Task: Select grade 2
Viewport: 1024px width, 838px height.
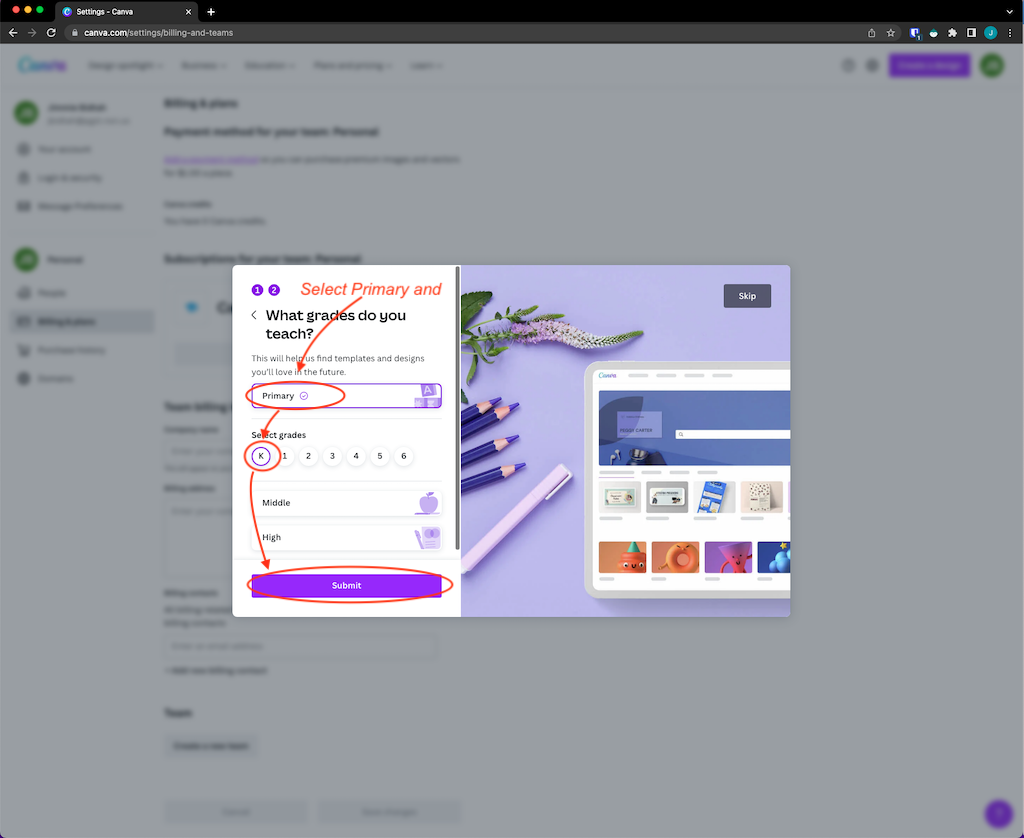Action: (x=308, y=456)
